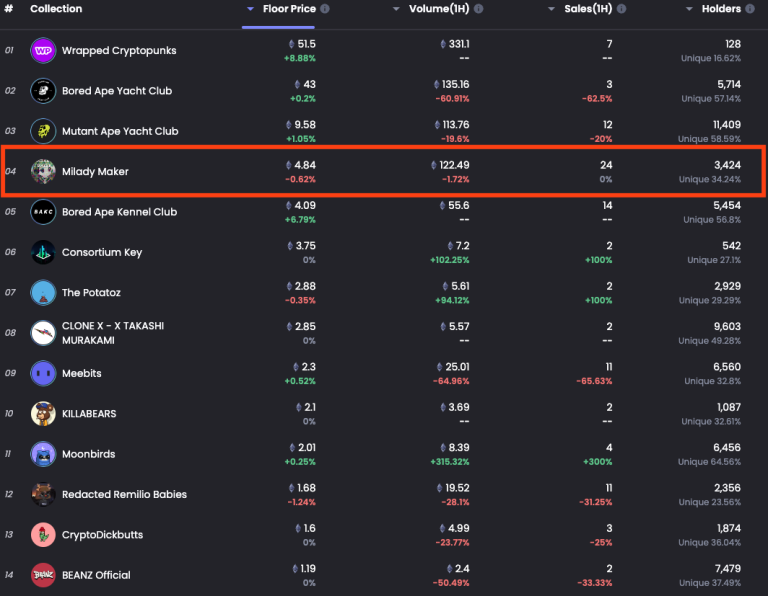Screen dimensions: 768x596
Task: Open Redacted Remilio Babies collection link
Action: (x=124, y=494)
